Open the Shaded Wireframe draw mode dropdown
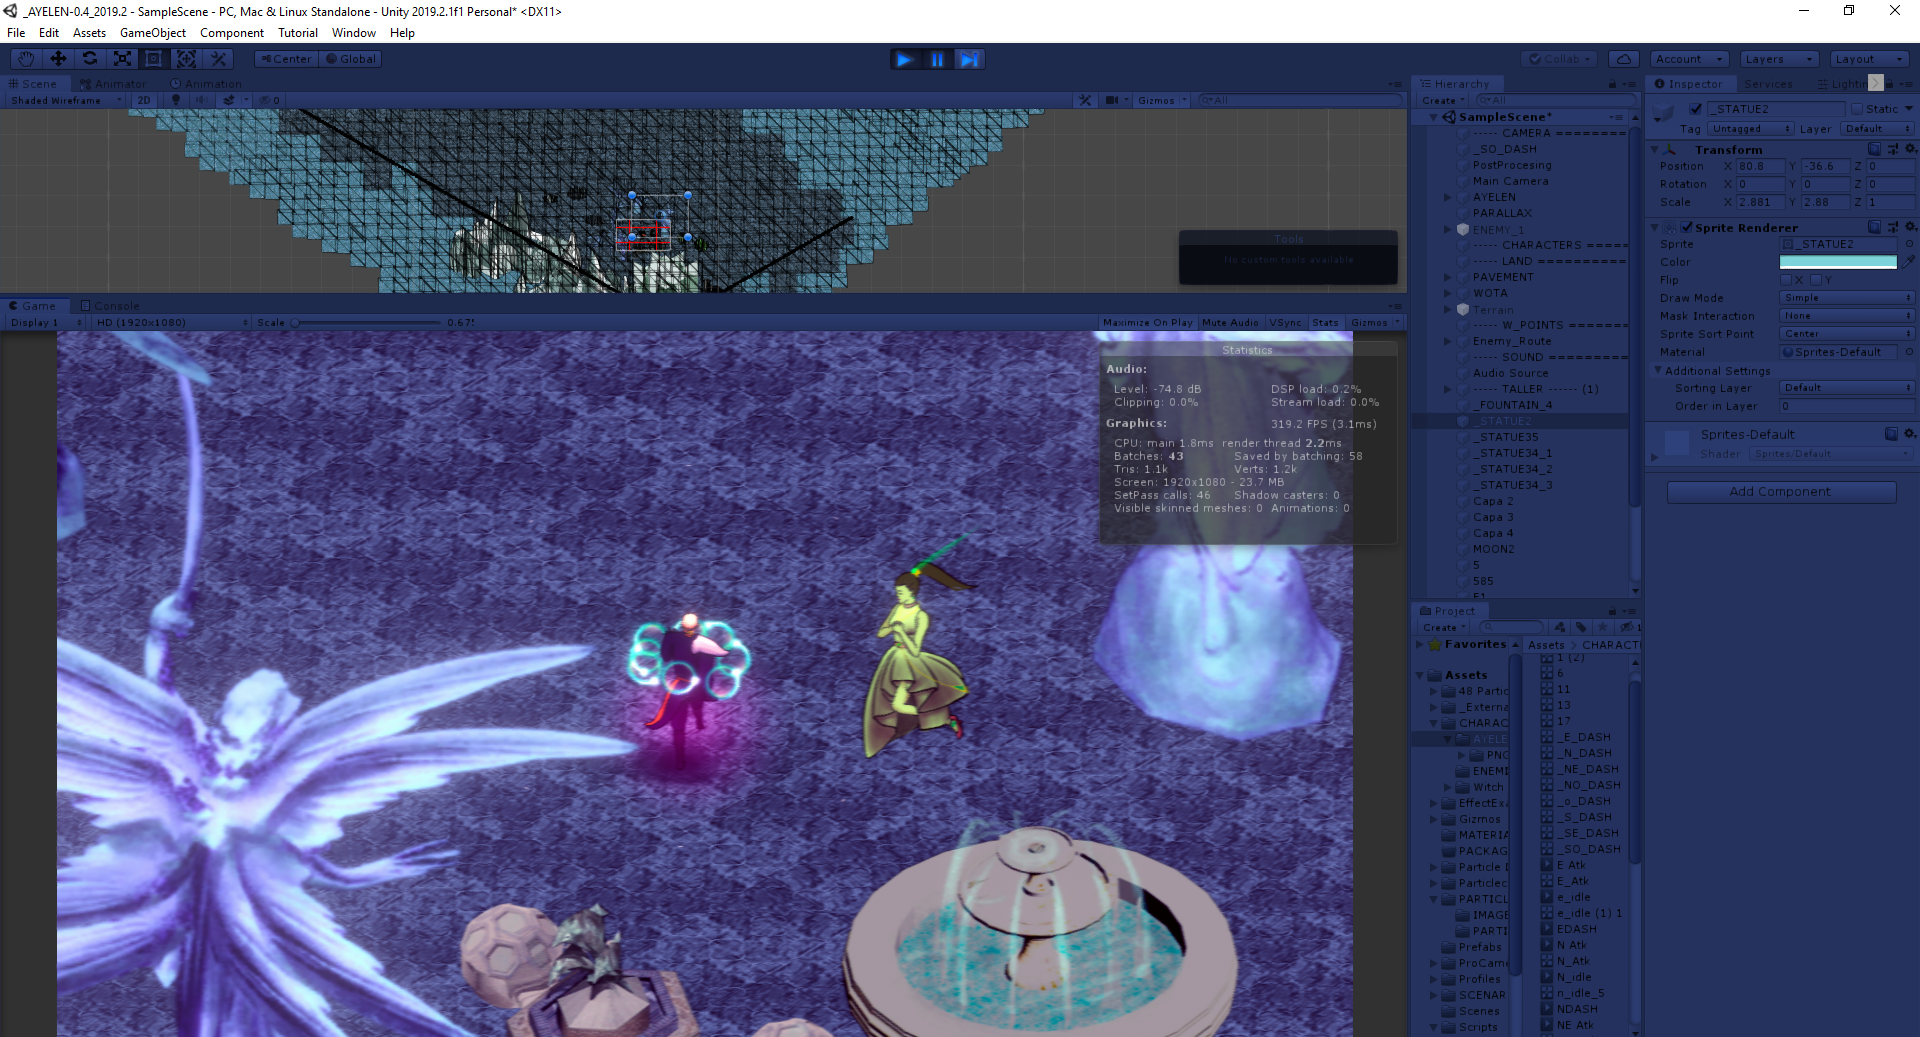The height and width of the screenshot is (1037, 1920). 66,100
